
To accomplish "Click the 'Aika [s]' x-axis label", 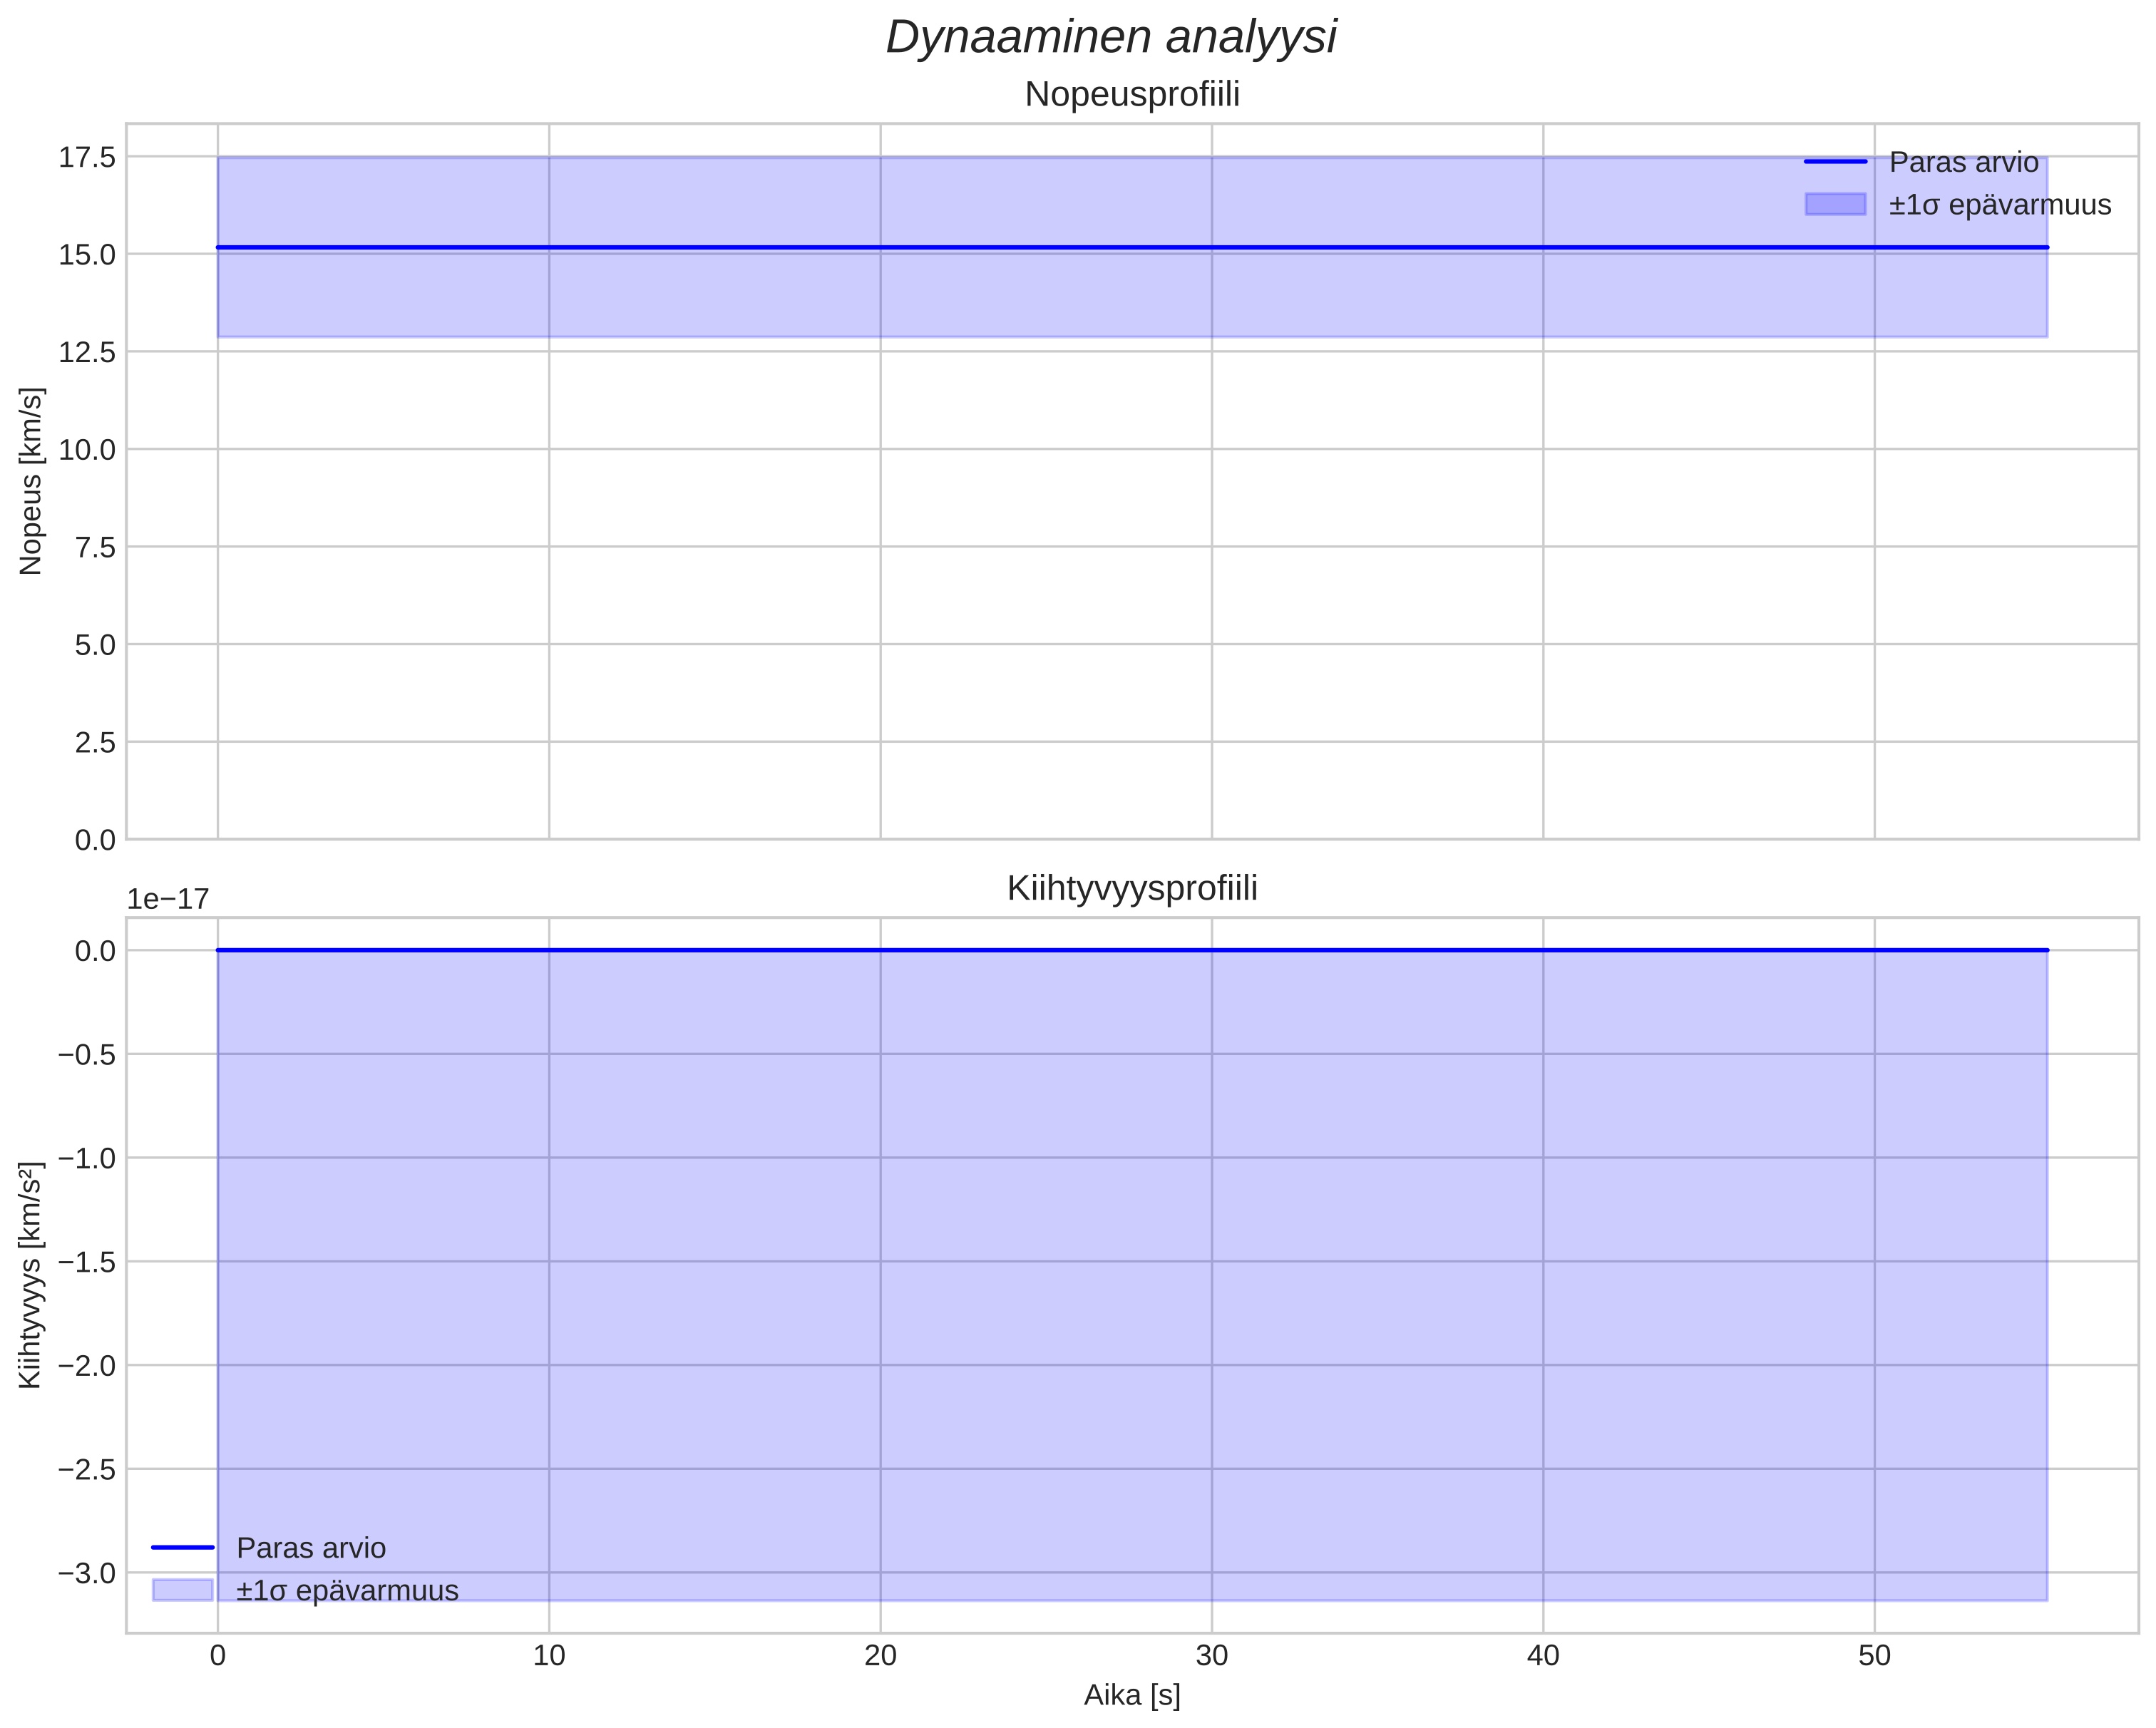I will 1132,1695.
